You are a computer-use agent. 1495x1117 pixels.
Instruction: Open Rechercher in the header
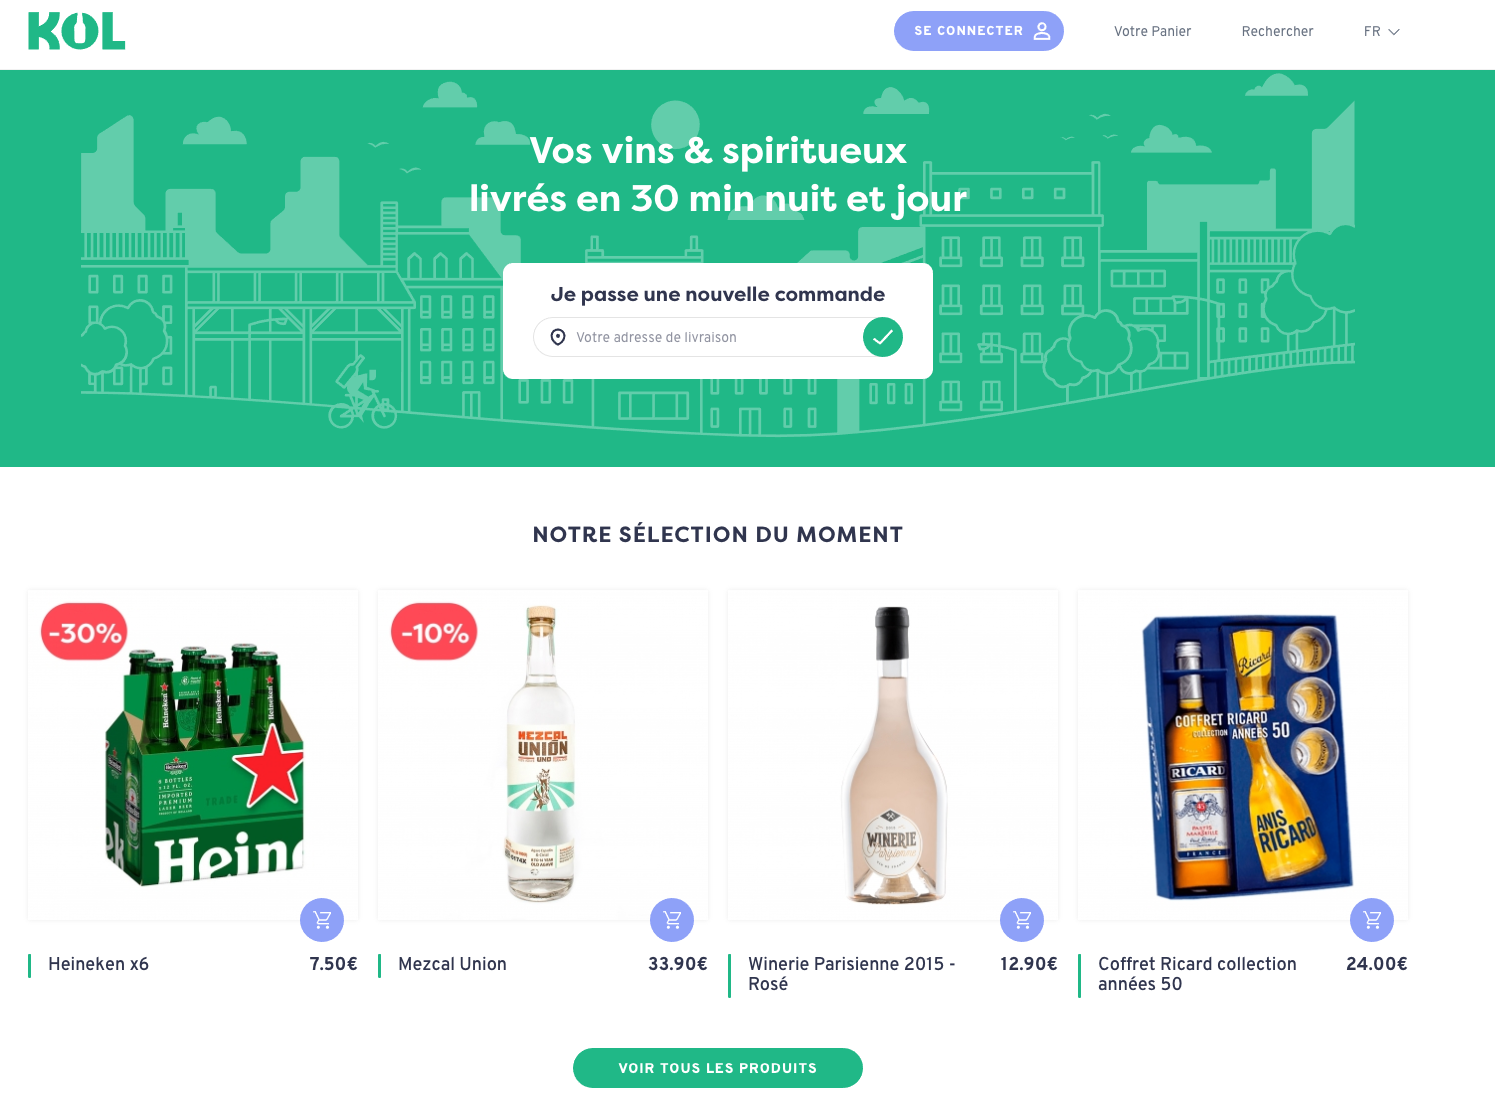click(x=1277, y=32)
